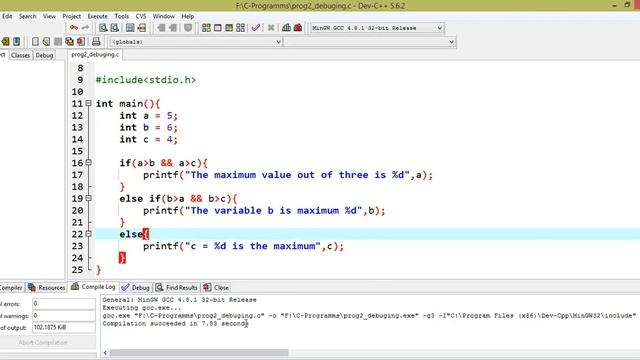Click the Goto line toolbar icon
640x360 pixels.
[x=142, y=28]
